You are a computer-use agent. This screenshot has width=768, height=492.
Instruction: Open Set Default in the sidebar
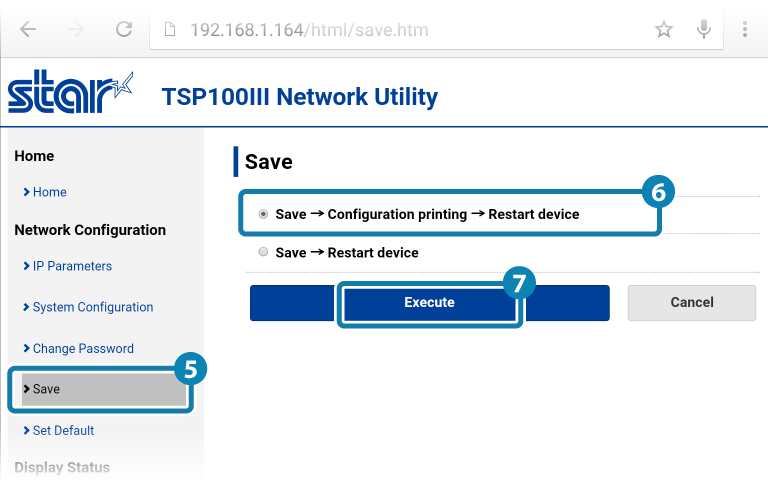coord(63,430)
